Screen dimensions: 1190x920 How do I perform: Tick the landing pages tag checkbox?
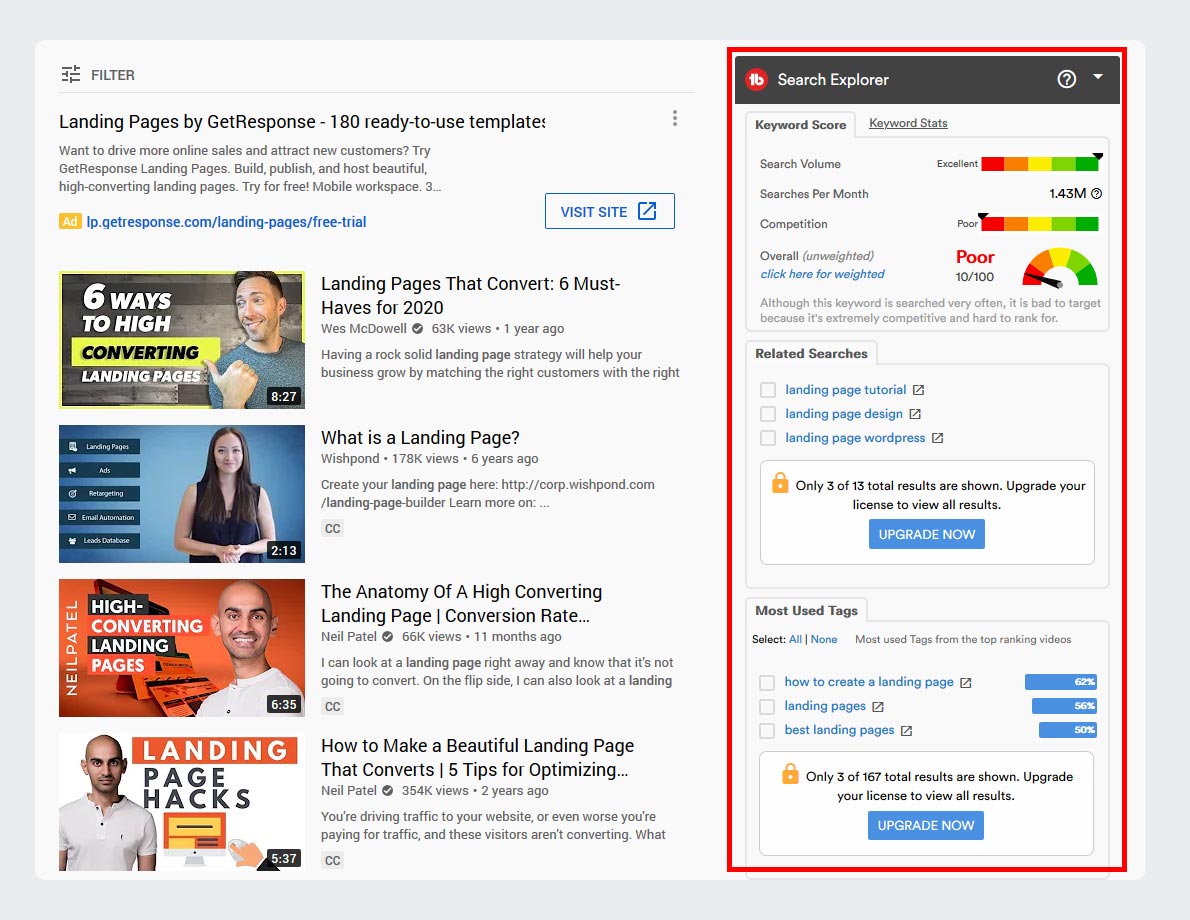click(x=767, y=707)
